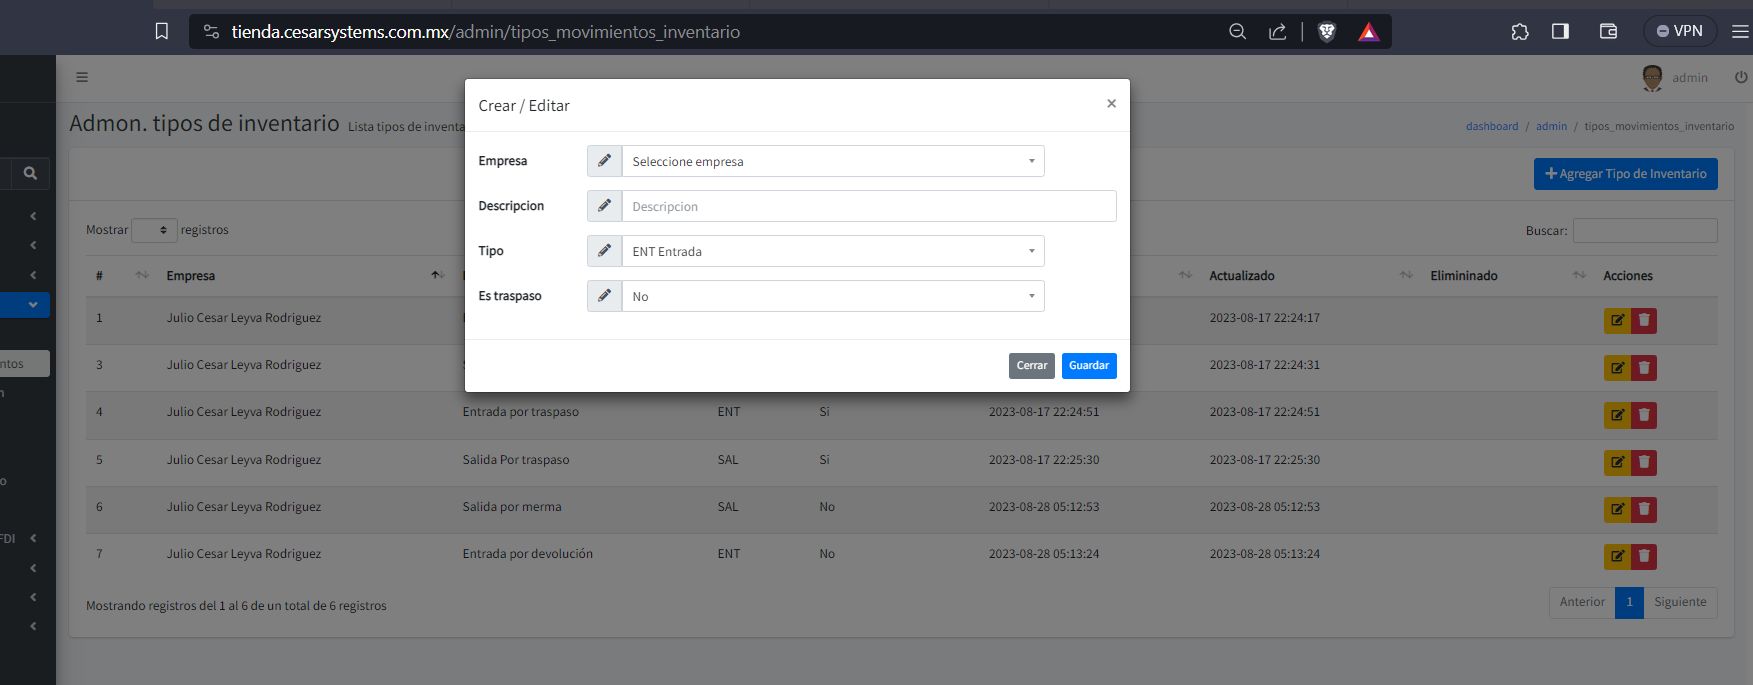Go to page 1 in pagination
The image size is (1753, 685).
pos(1629,602)
